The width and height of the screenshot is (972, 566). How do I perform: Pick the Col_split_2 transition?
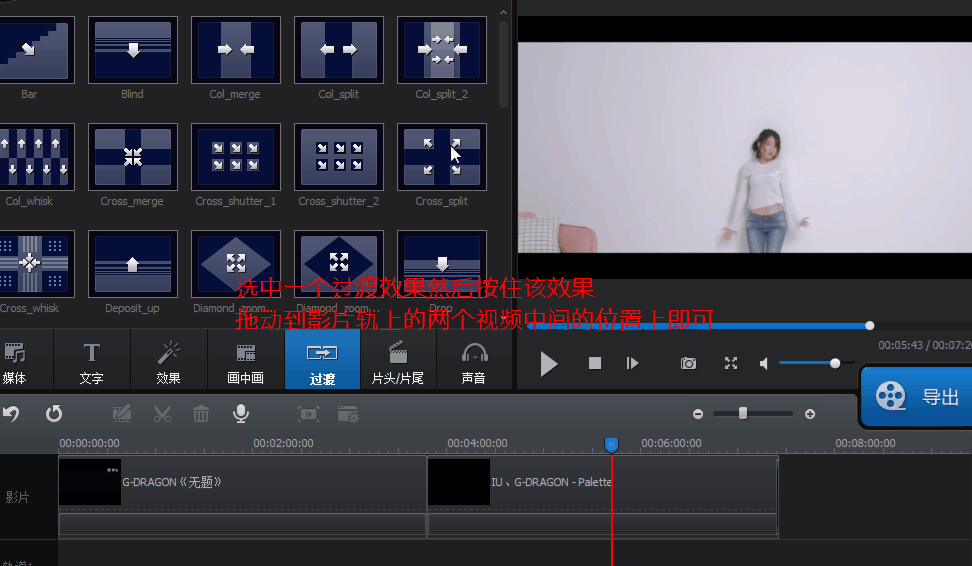coord(441,50)
